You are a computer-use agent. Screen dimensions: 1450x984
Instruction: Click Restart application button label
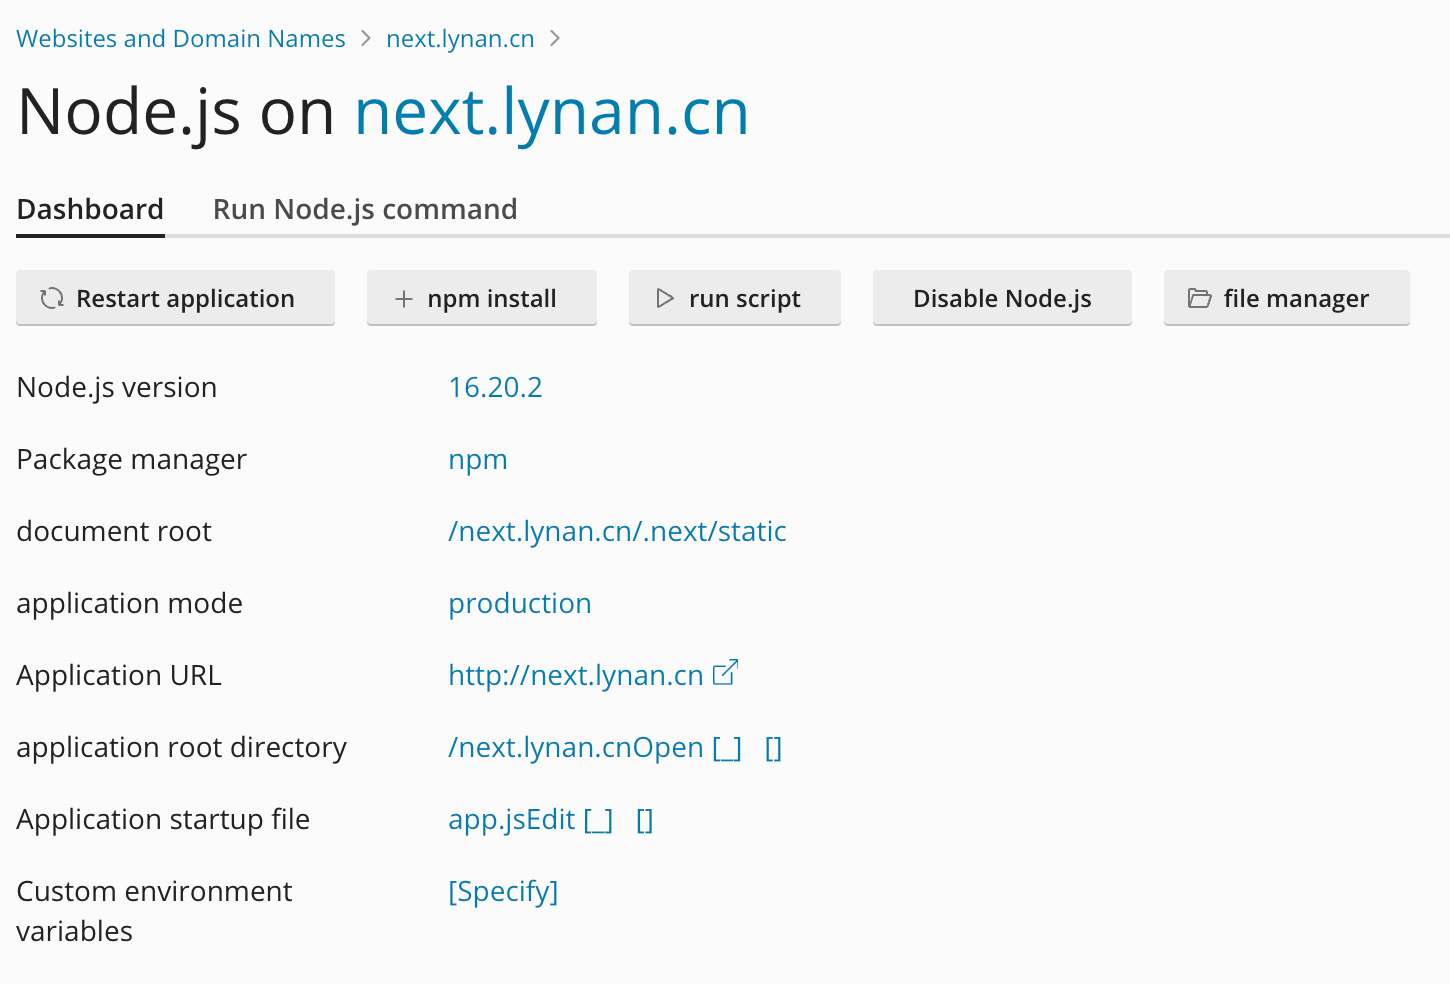click(185, 298)
